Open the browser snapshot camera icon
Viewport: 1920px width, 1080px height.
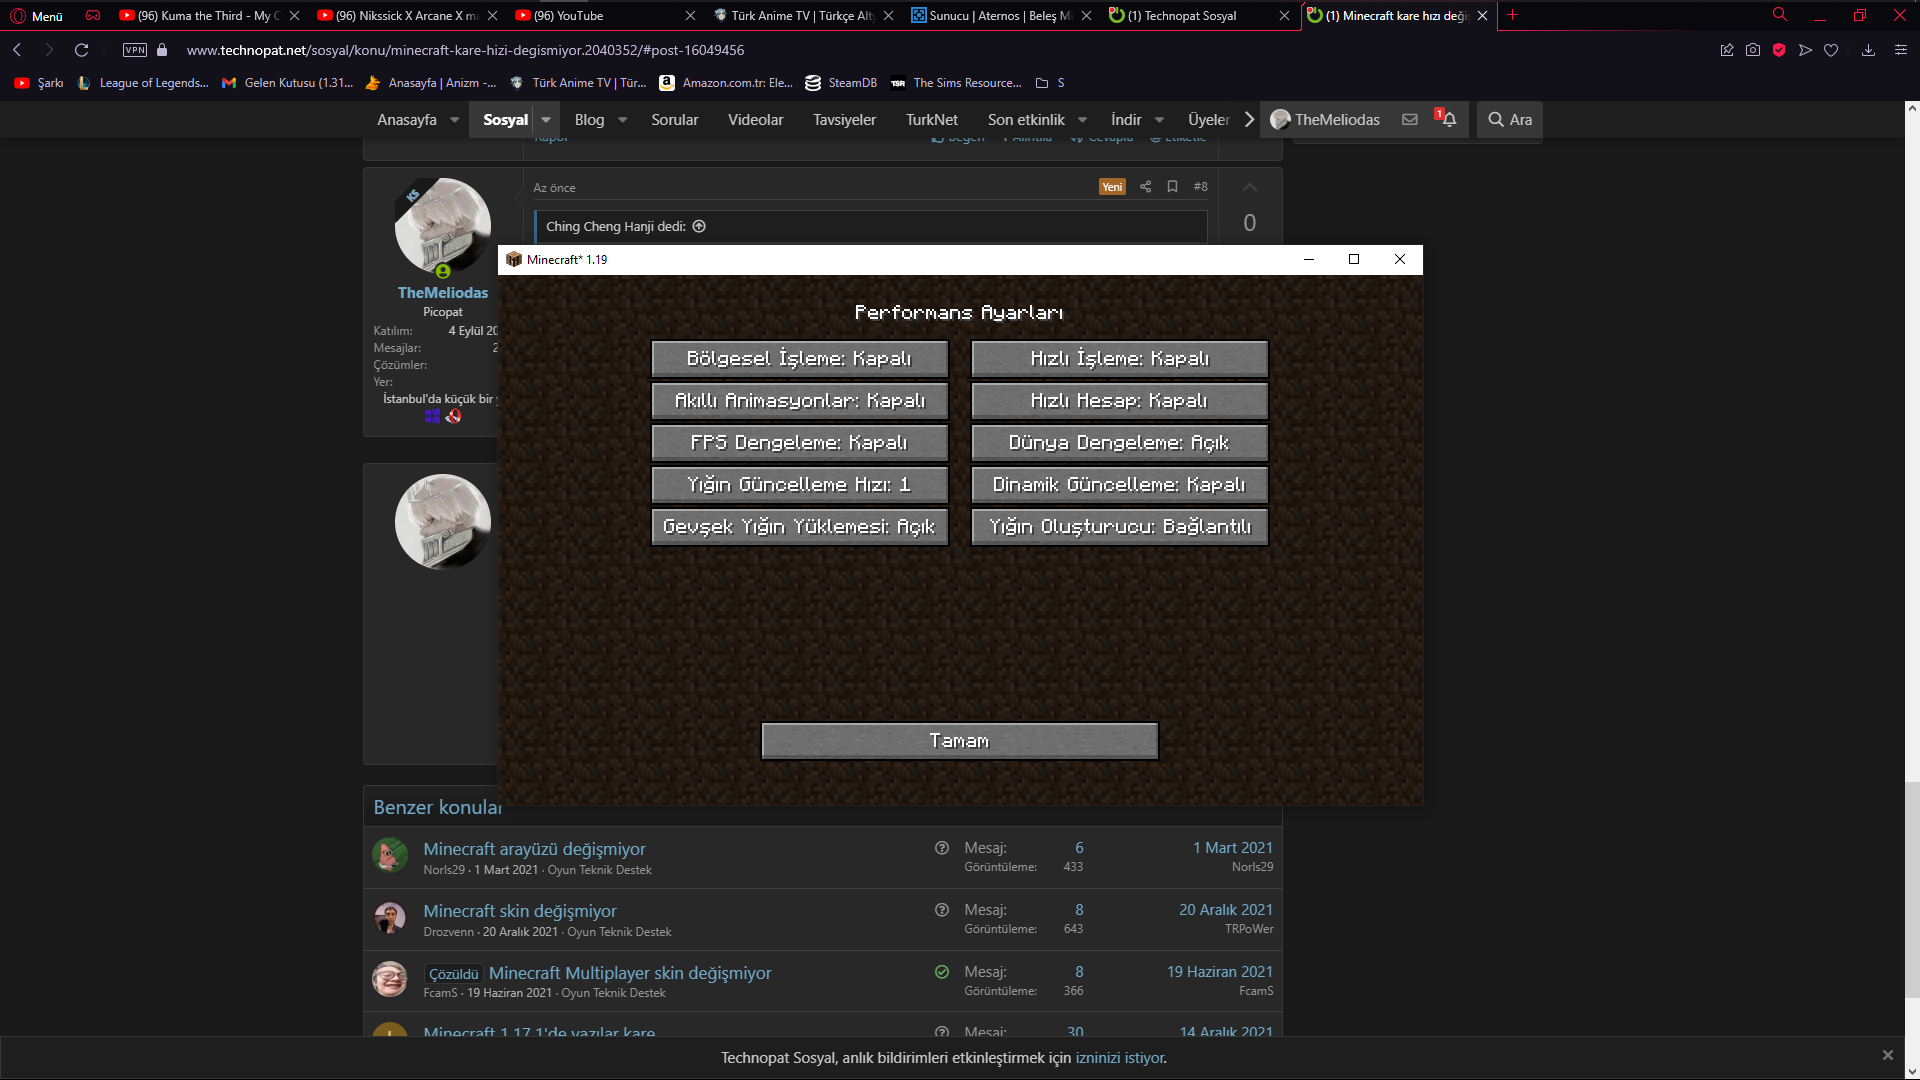coord(1752,50)
